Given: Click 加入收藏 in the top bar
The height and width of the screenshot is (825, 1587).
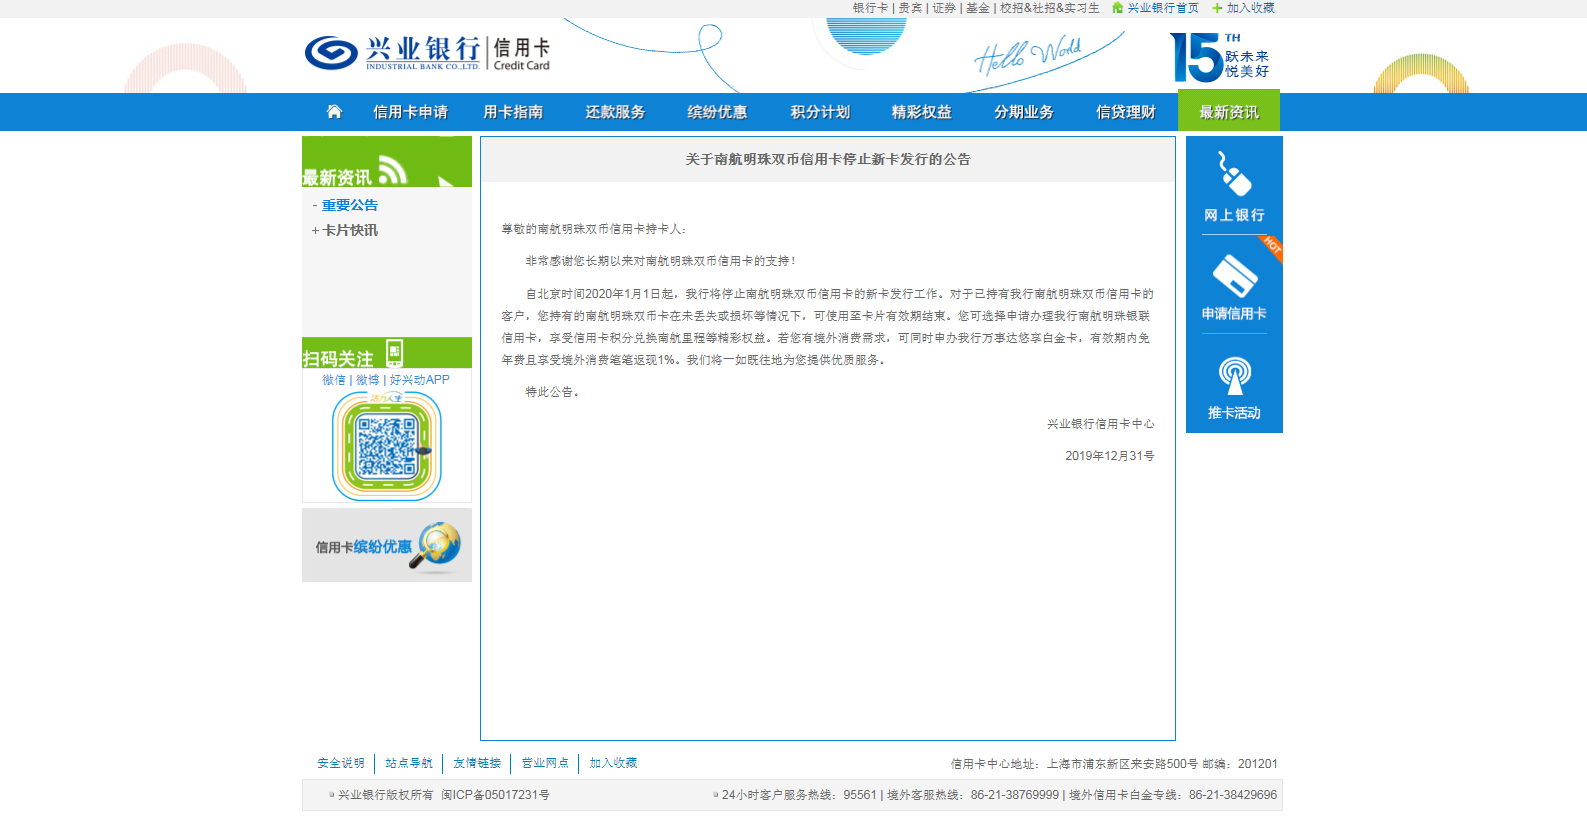Looking at the screenshot, I should [1251, 8].
